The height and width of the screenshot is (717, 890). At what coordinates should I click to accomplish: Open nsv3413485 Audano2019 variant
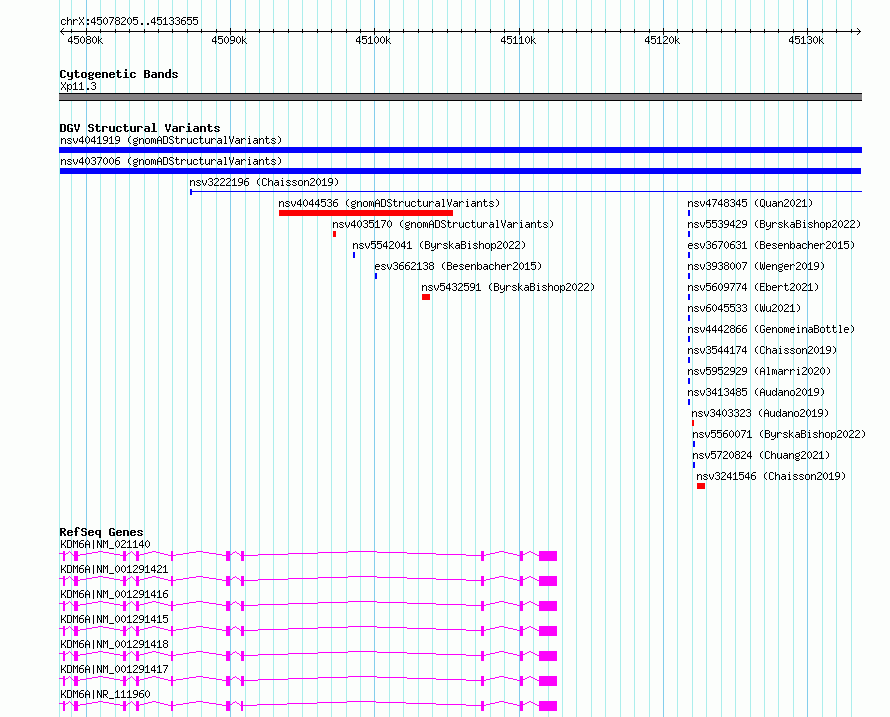point(756,392)
